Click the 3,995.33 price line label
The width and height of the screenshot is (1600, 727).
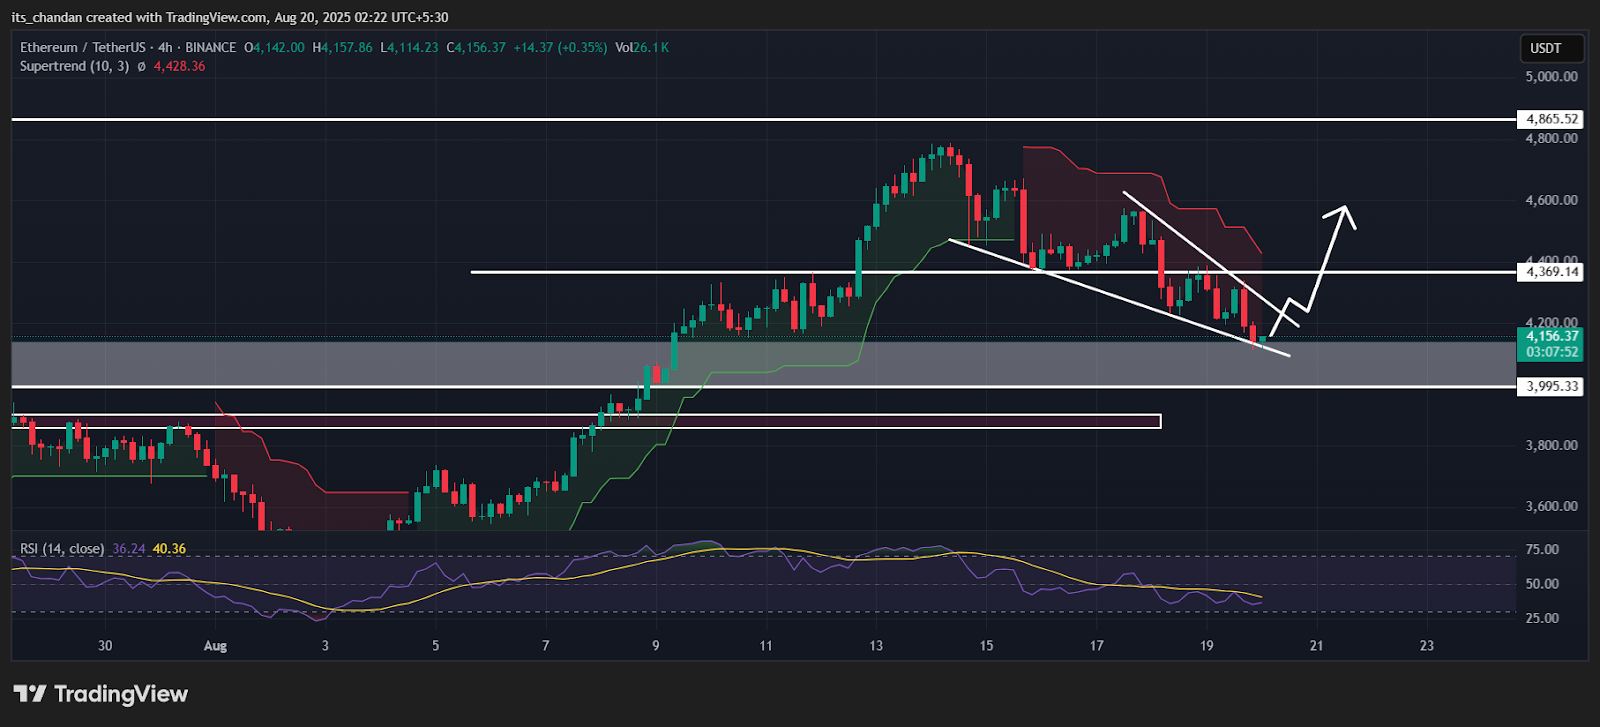coord(1552,387)
